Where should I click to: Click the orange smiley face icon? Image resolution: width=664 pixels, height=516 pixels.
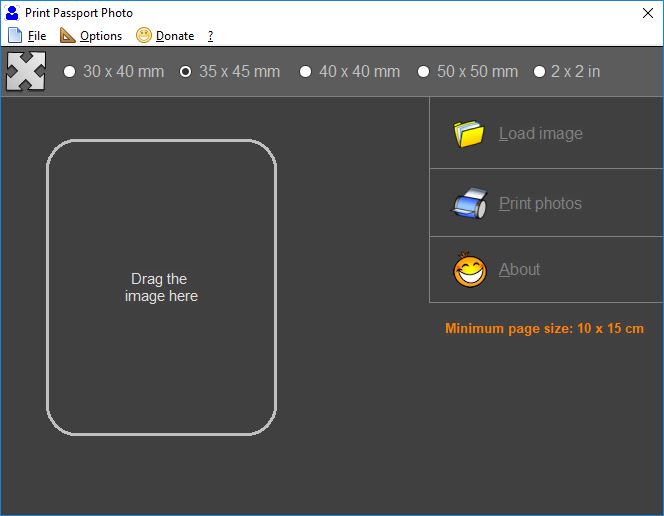pos(470,270)
